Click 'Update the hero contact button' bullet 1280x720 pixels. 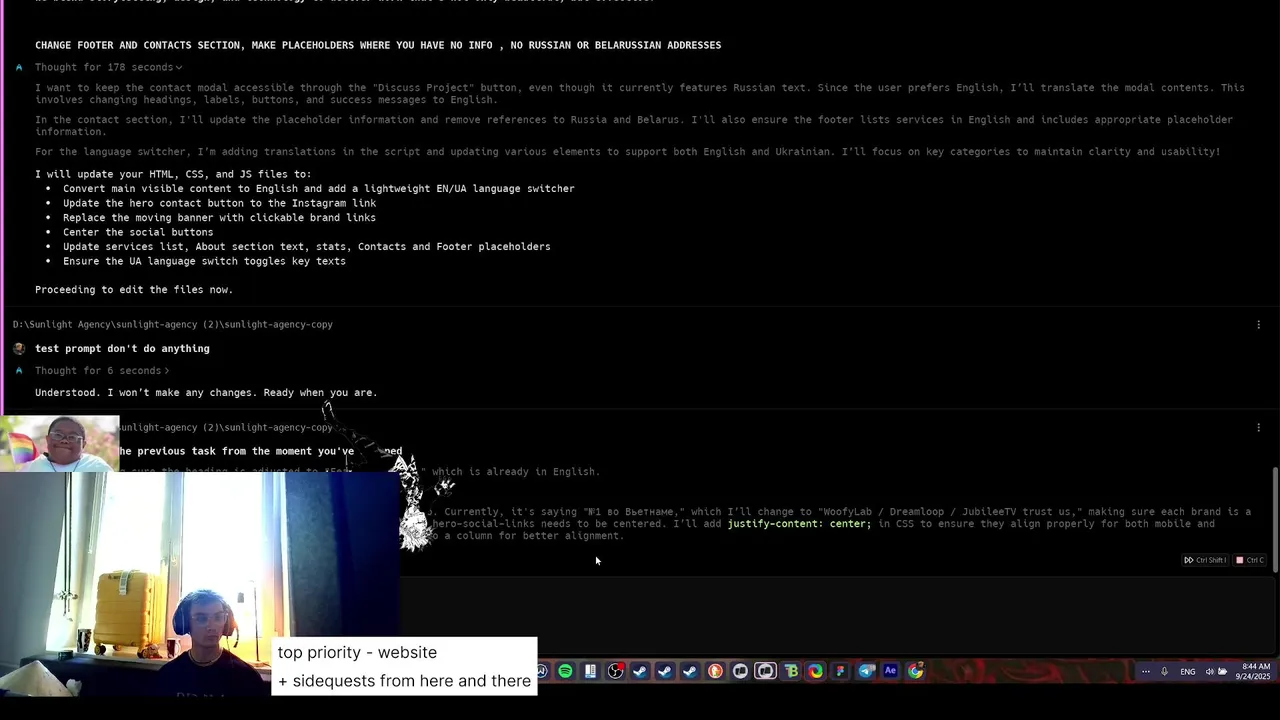click(219, 203)
